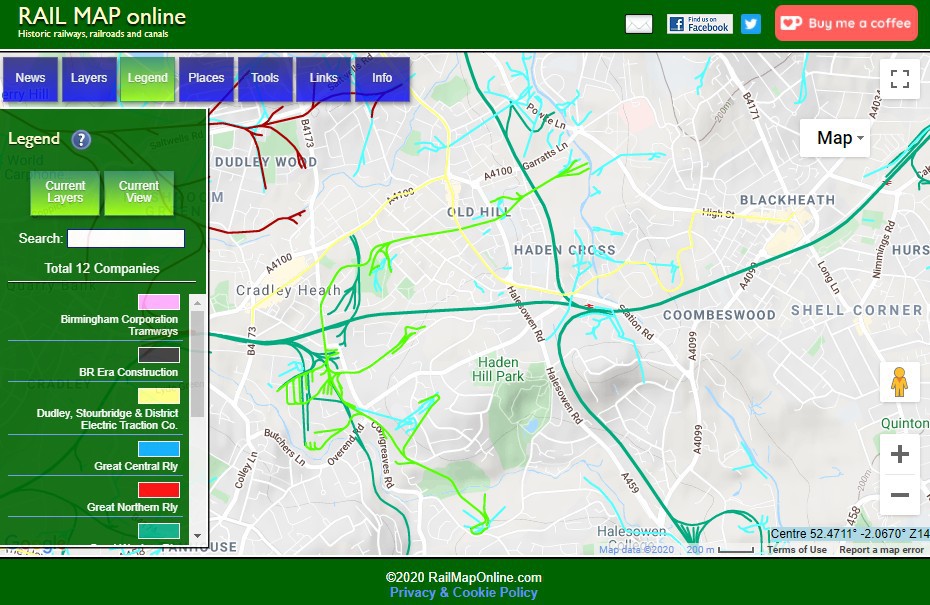
Task: Open the Twitter bird icon
Action: coord(751,24)
